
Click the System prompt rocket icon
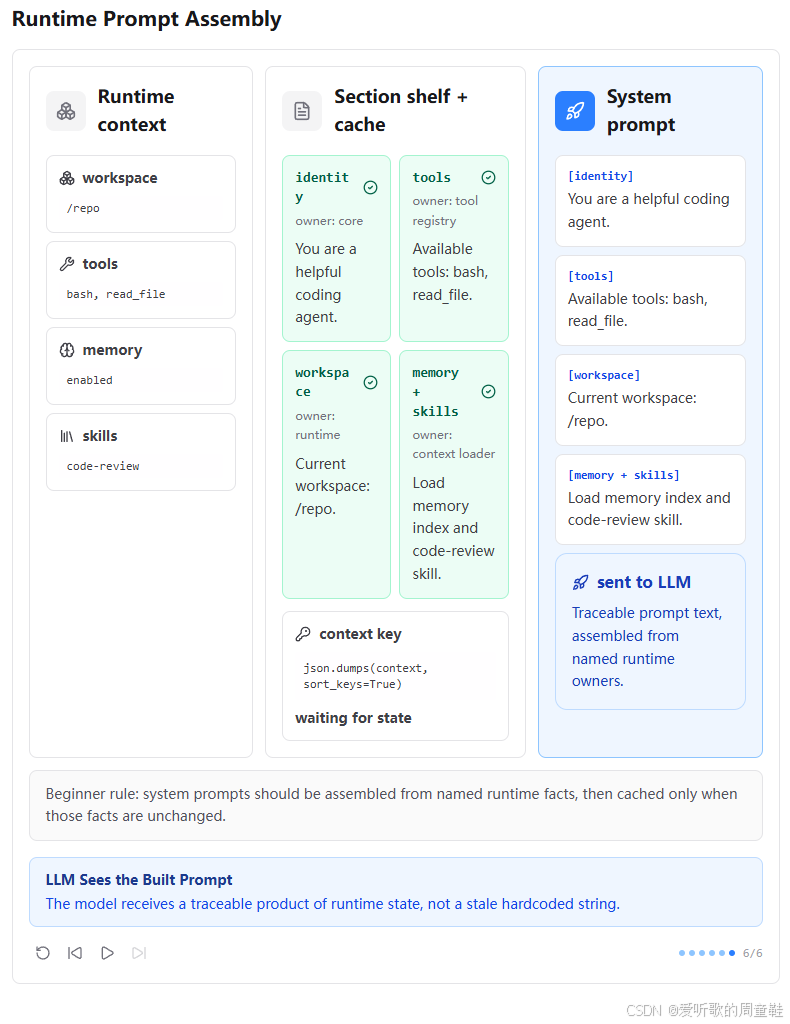(x=575, y=111)
